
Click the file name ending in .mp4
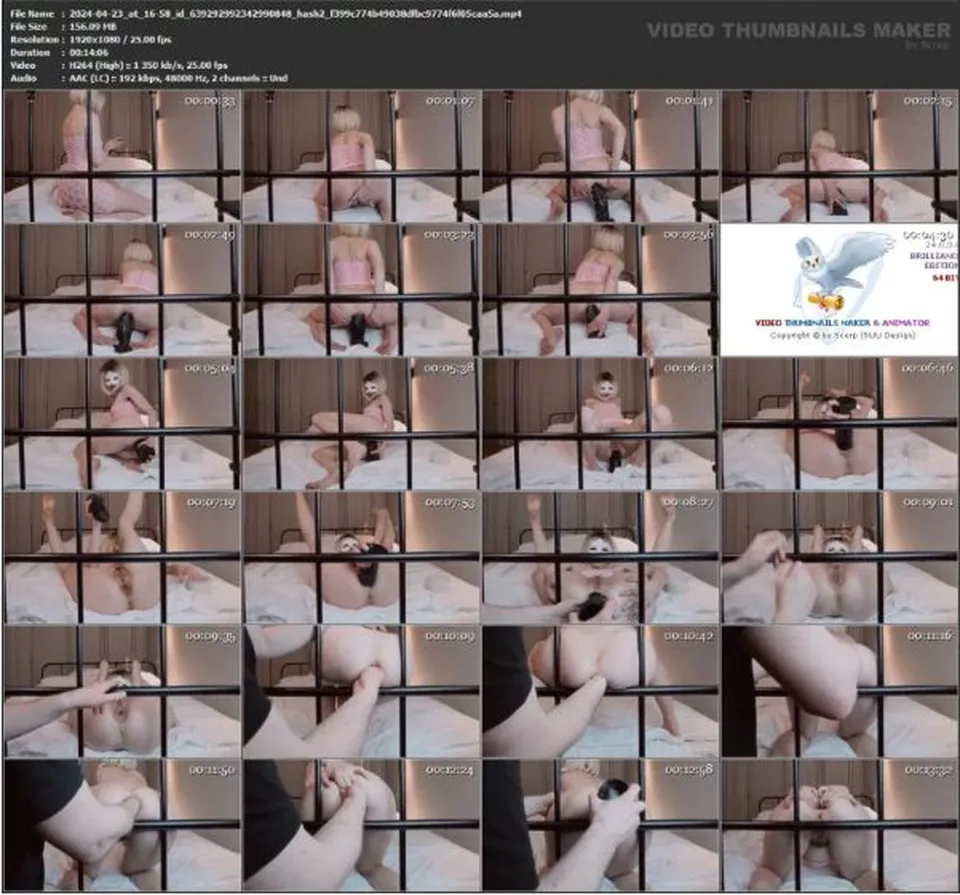[x=295, y=13]
